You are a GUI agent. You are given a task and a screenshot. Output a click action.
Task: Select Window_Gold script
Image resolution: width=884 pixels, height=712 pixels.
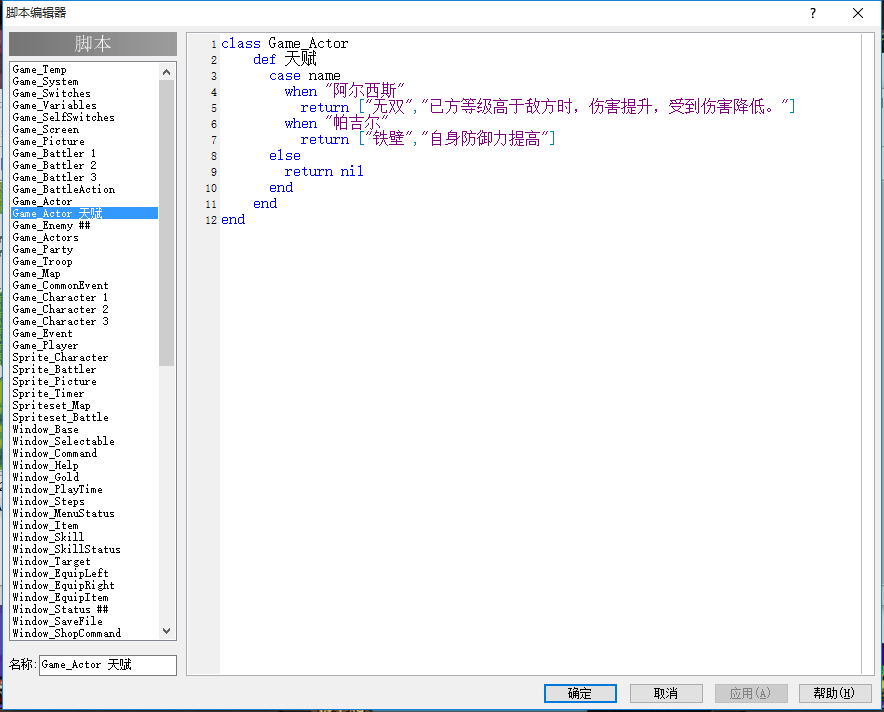click(x=85, y=477)
